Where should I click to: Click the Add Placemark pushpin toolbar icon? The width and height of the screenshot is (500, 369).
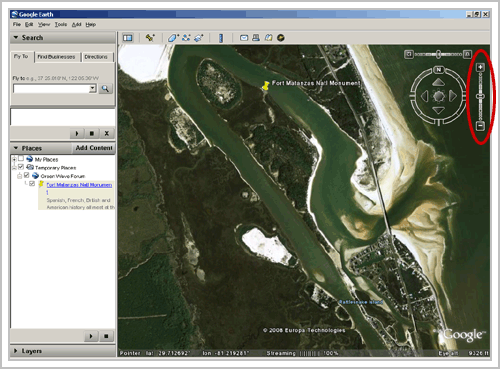point(150,38)
